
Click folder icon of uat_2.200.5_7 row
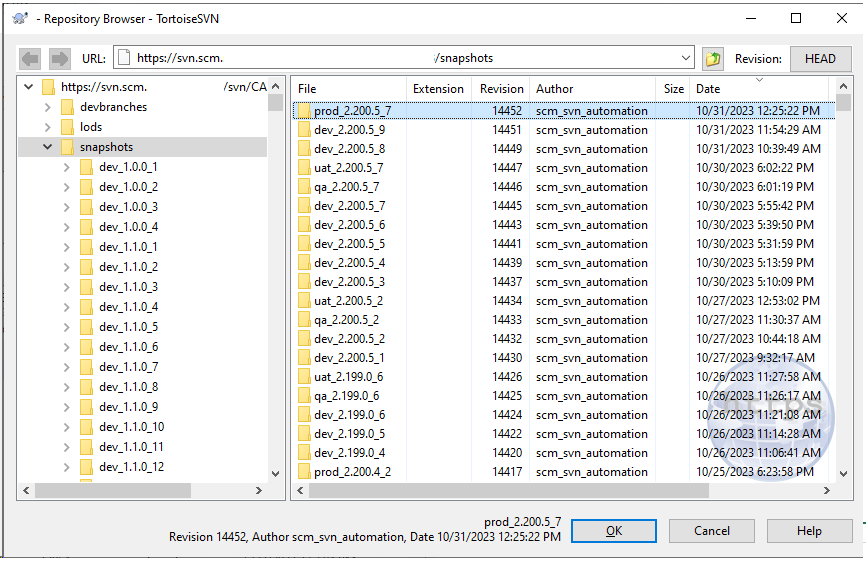tap(304, 168)
